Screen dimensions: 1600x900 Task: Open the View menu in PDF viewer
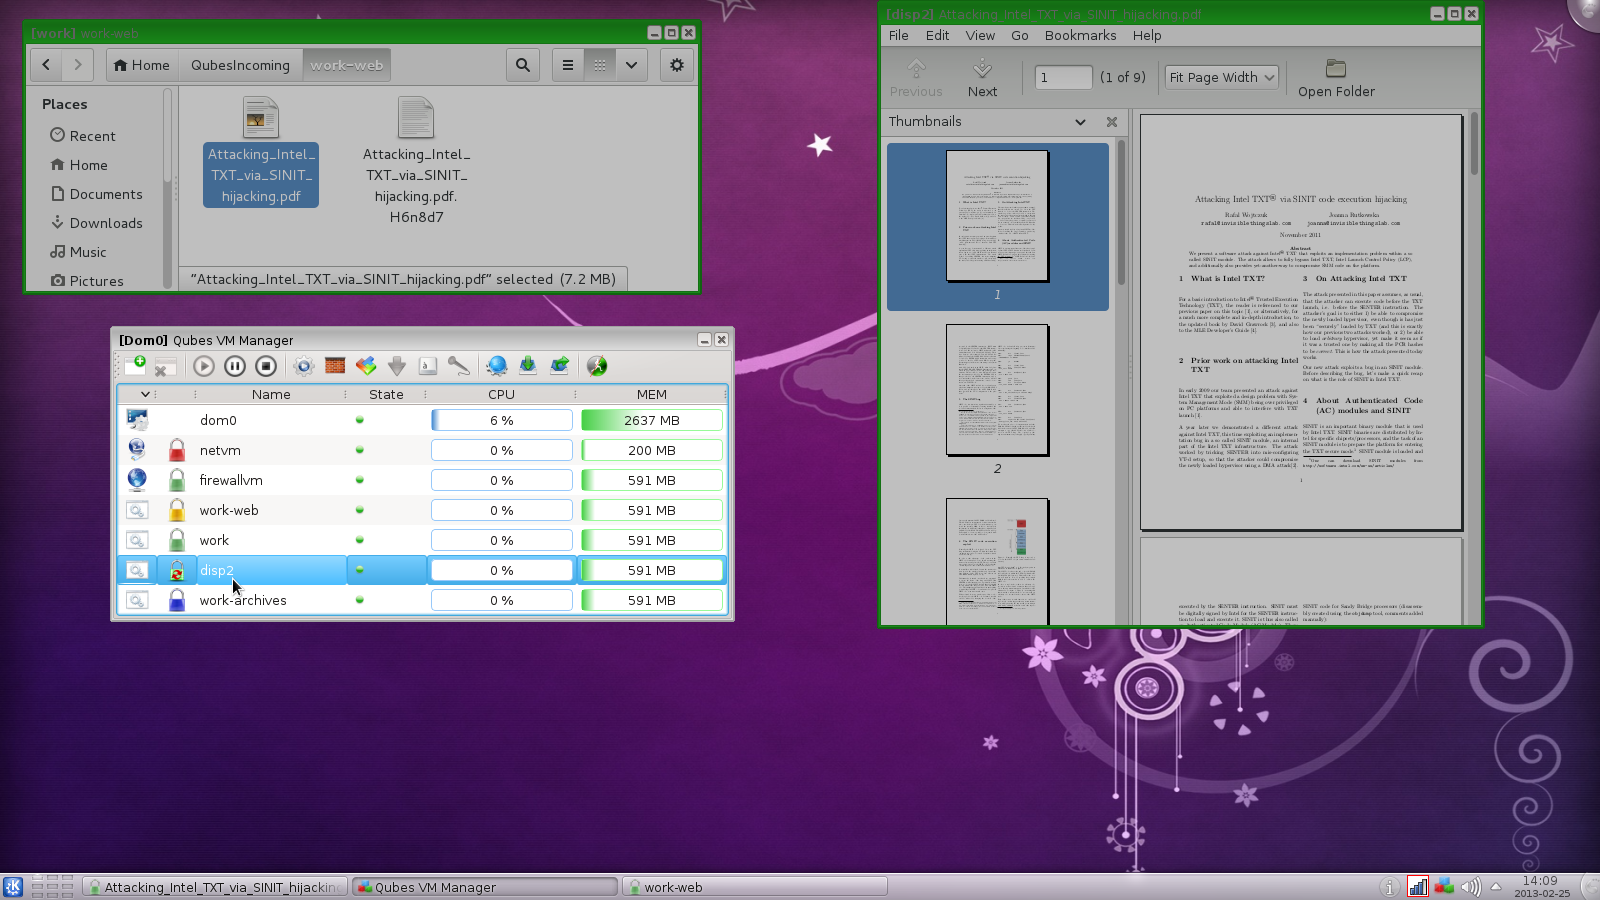980,35
